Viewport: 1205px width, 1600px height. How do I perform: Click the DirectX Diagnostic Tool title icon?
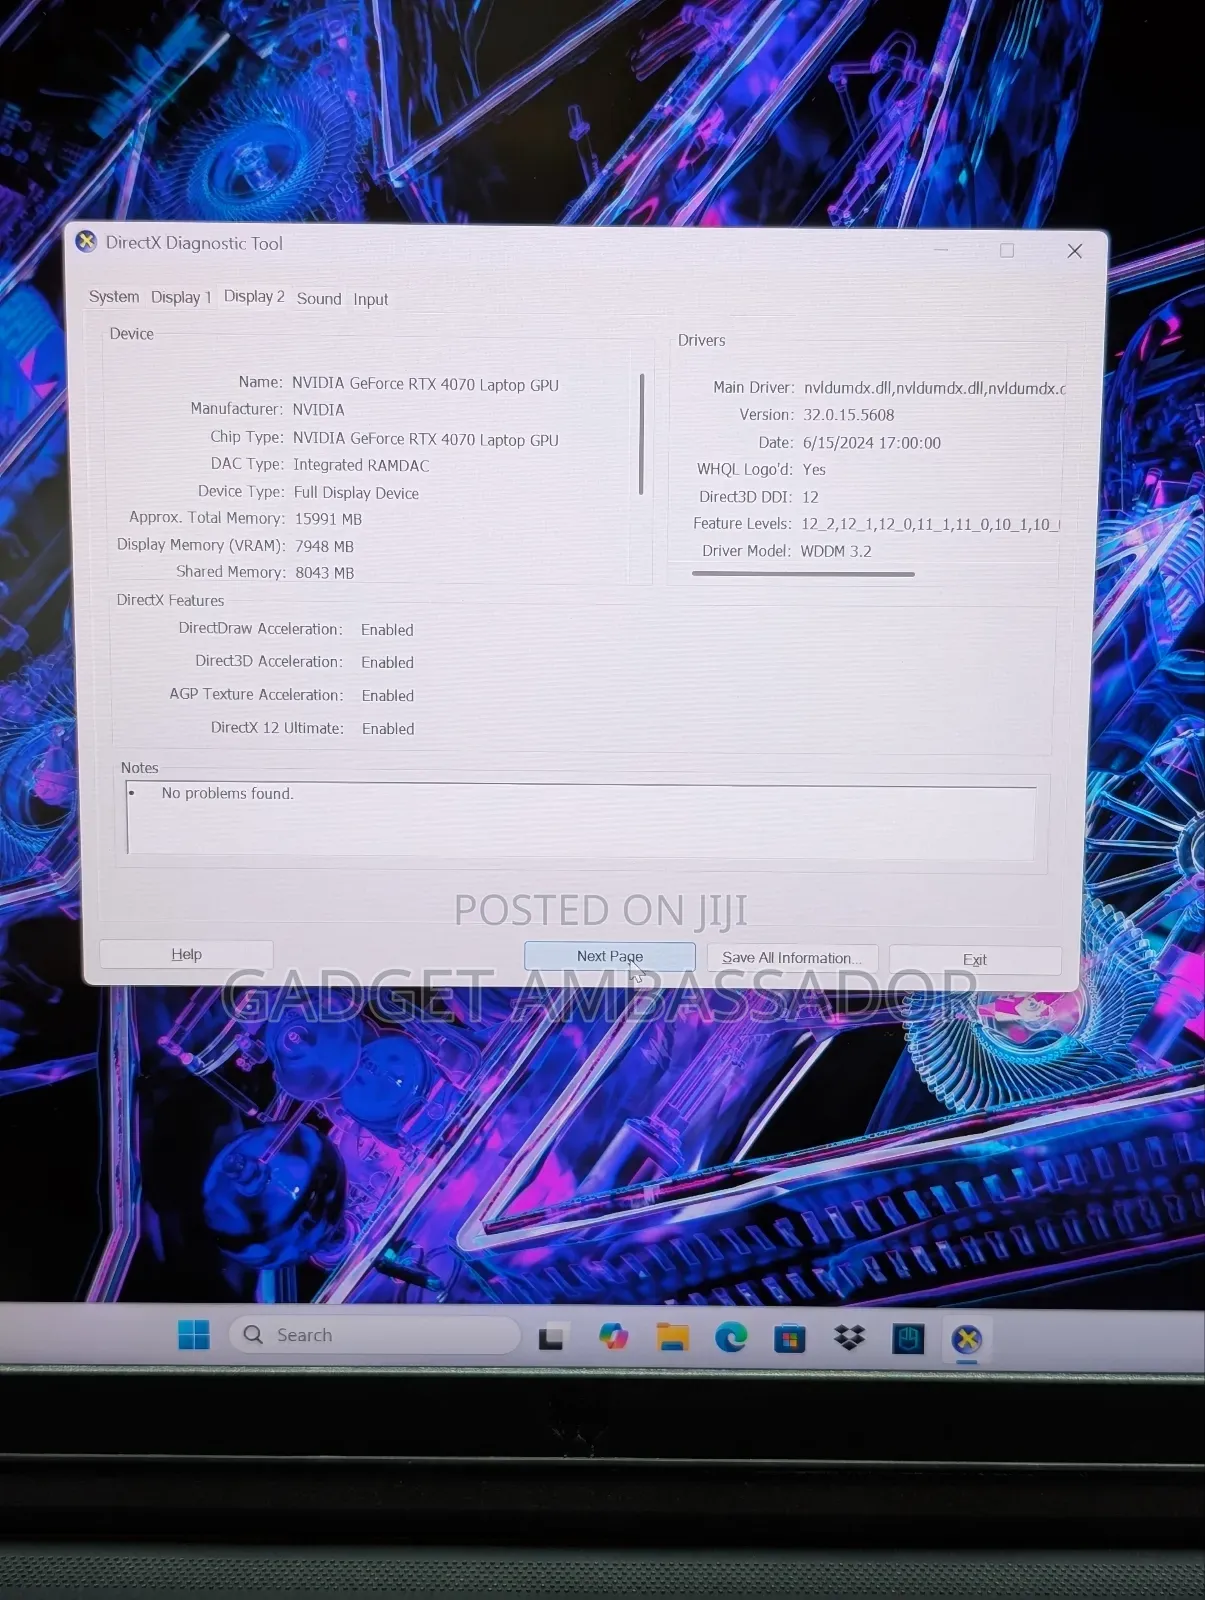pyautogui.click(x=86, y=241)
